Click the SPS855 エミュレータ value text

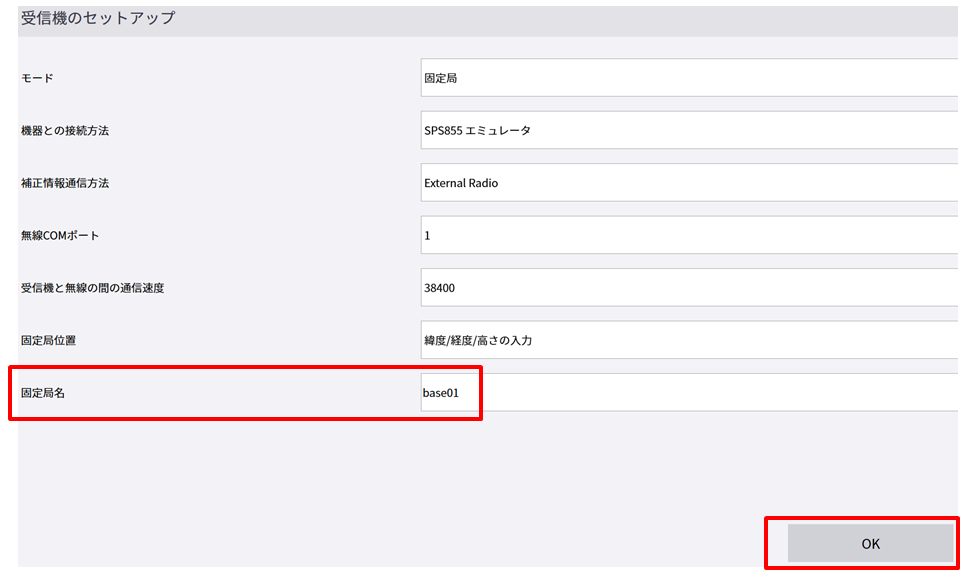[x=477, y=131]
